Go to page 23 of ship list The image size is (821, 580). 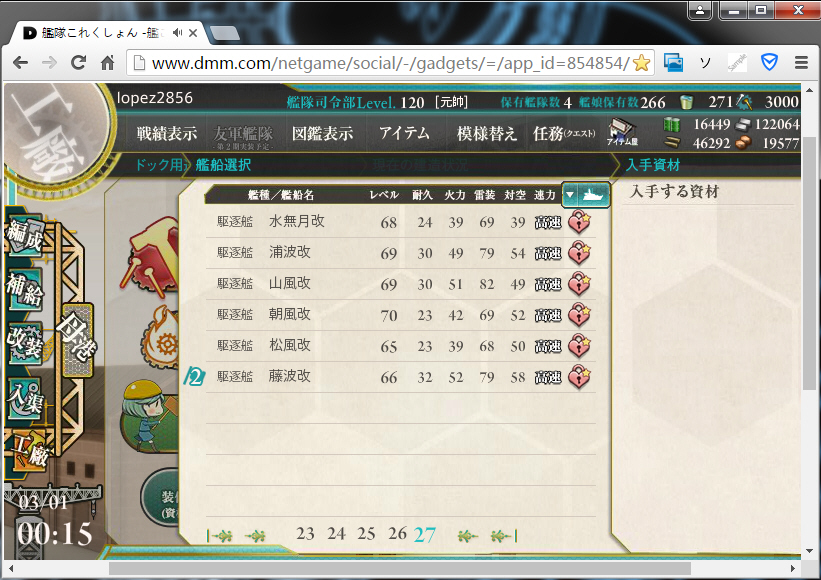[305, 533]
